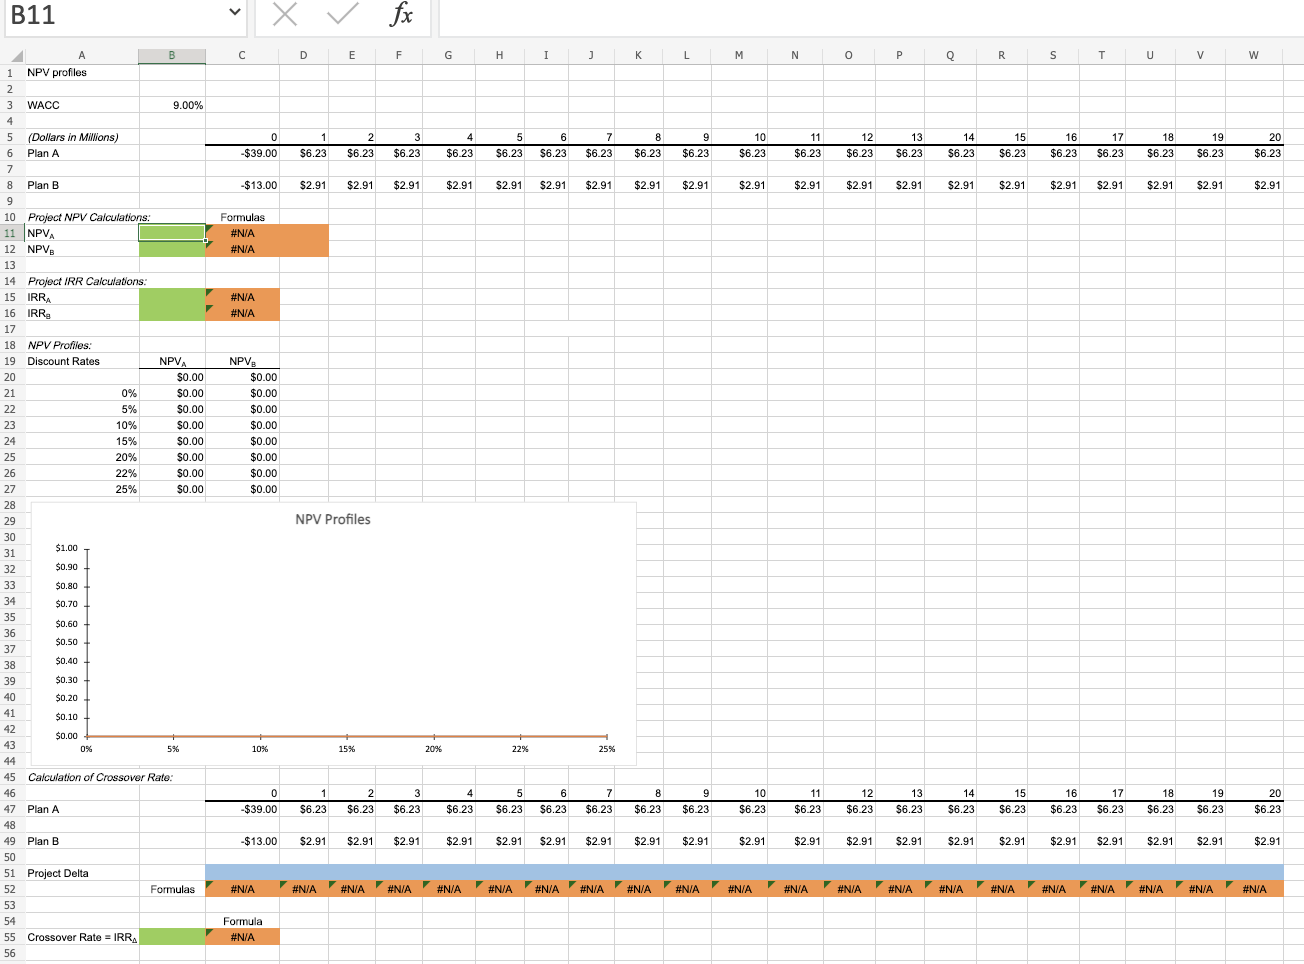Select column A header
Image resolution: width=1304 pixels, height=964 pixels.
[82, 56]
